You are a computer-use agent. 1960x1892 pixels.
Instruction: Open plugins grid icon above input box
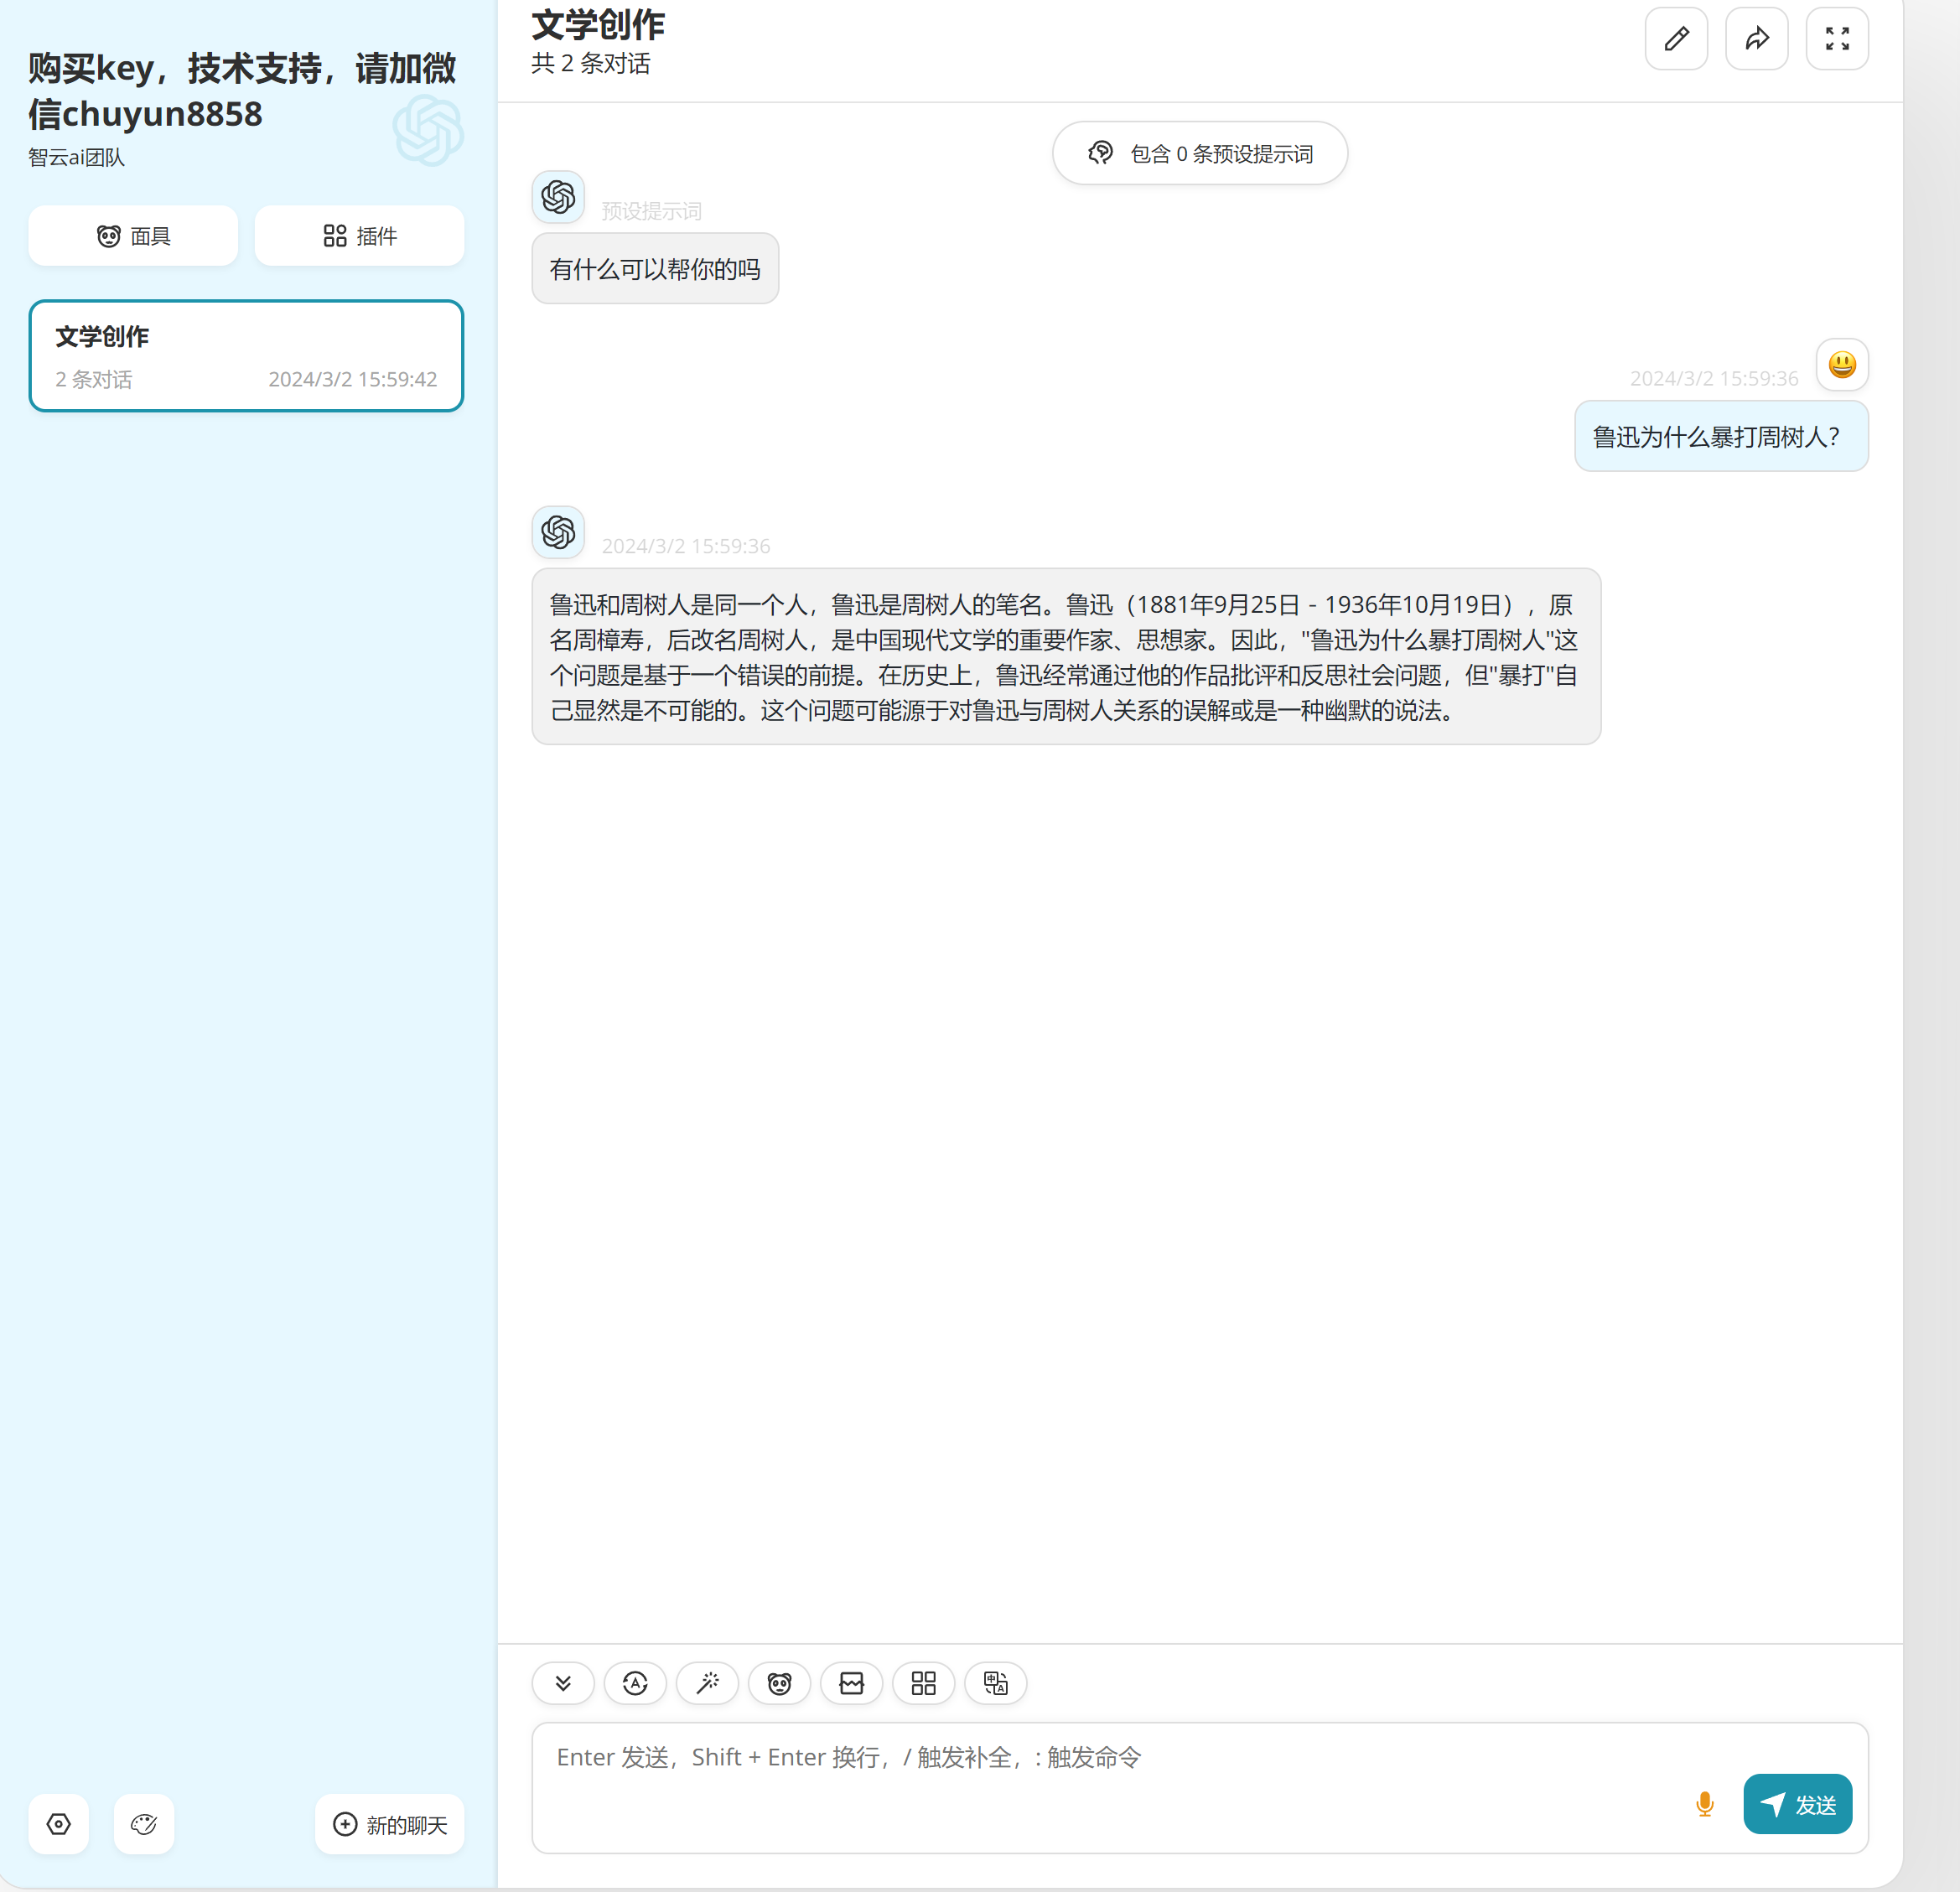923,1683
